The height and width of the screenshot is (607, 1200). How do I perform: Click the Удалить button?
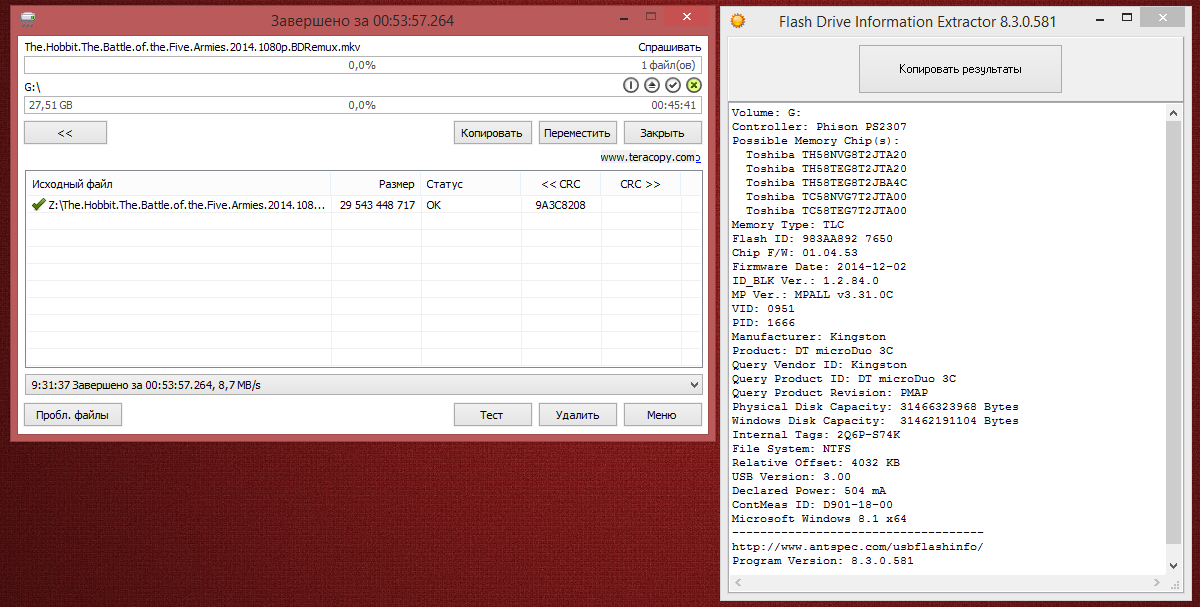577,415
